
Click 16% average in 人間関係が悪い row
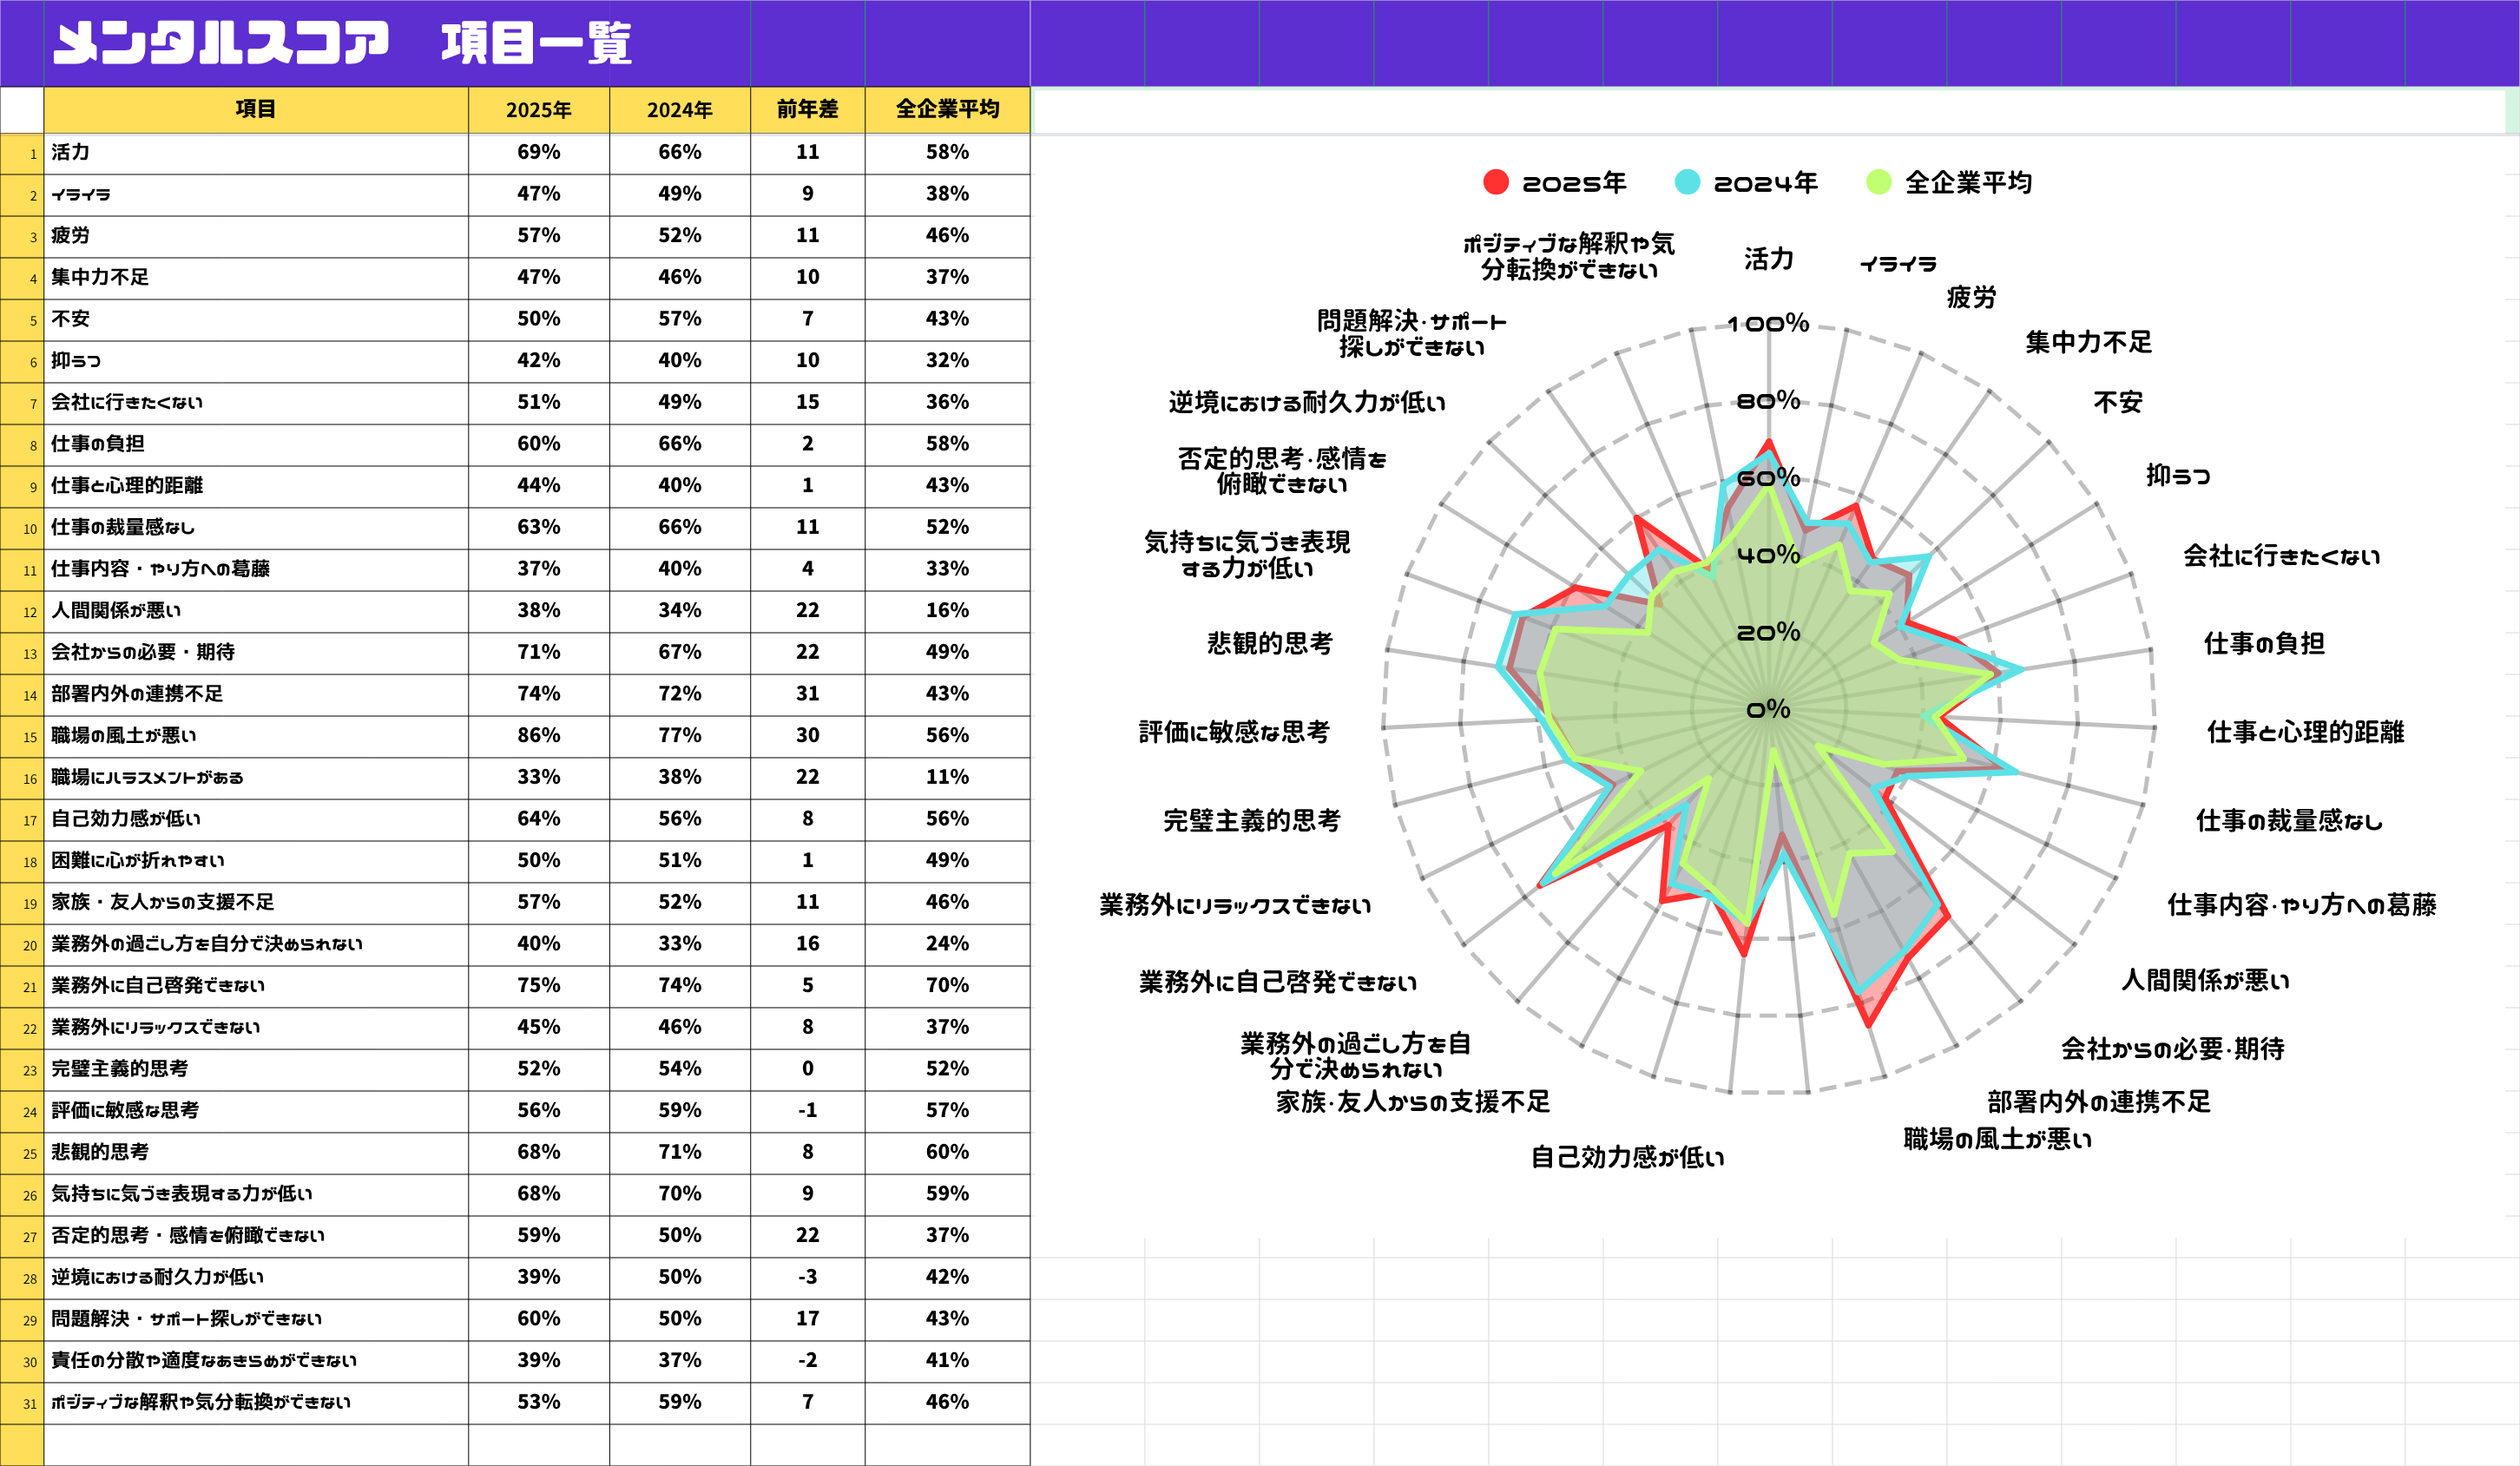947,611
